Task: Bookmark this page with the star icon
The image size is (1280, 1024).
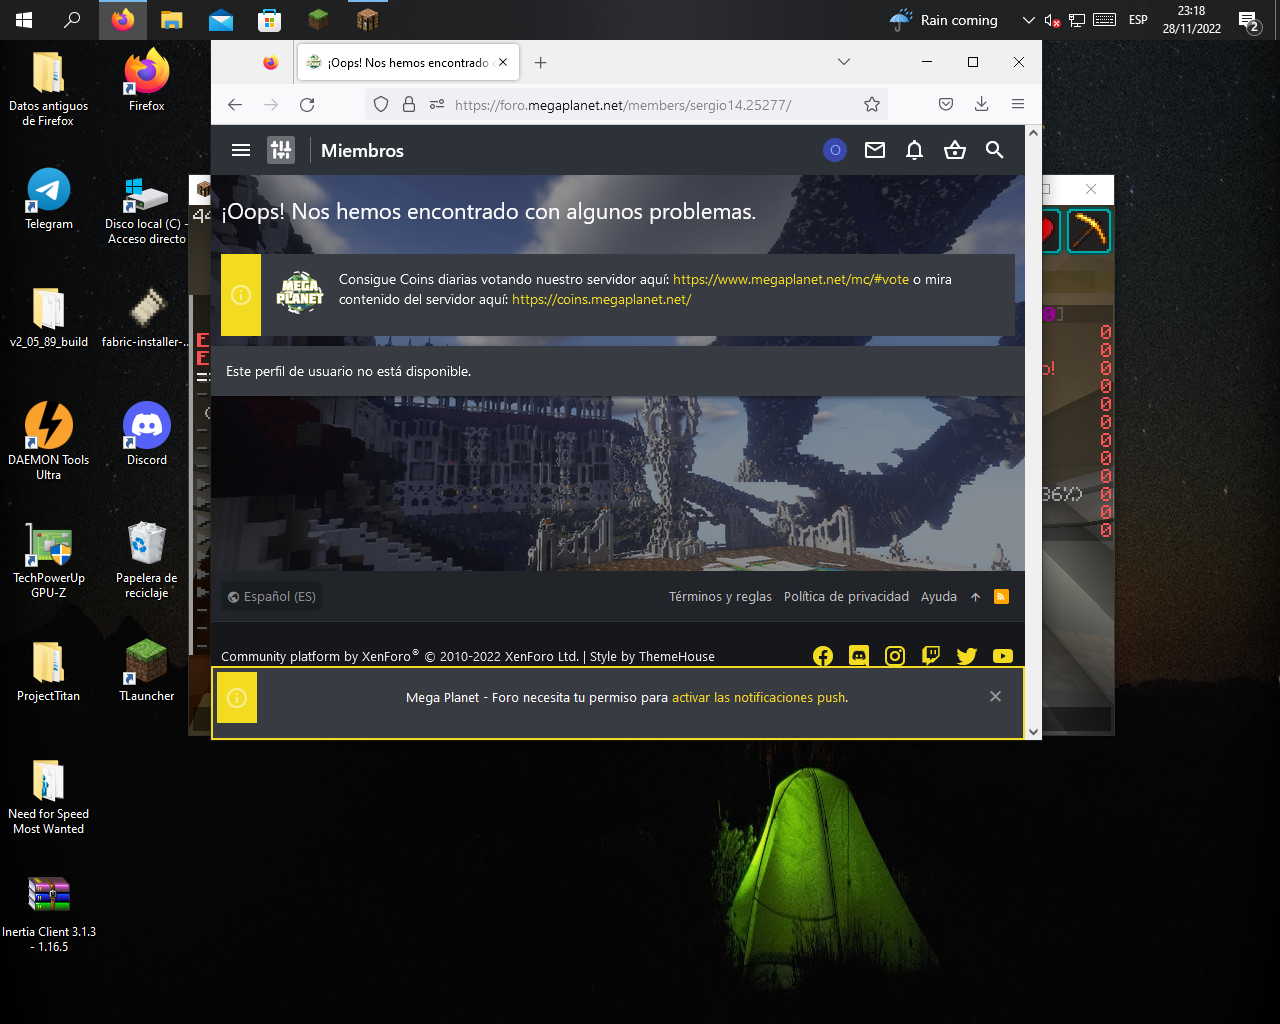Action: 872,104
